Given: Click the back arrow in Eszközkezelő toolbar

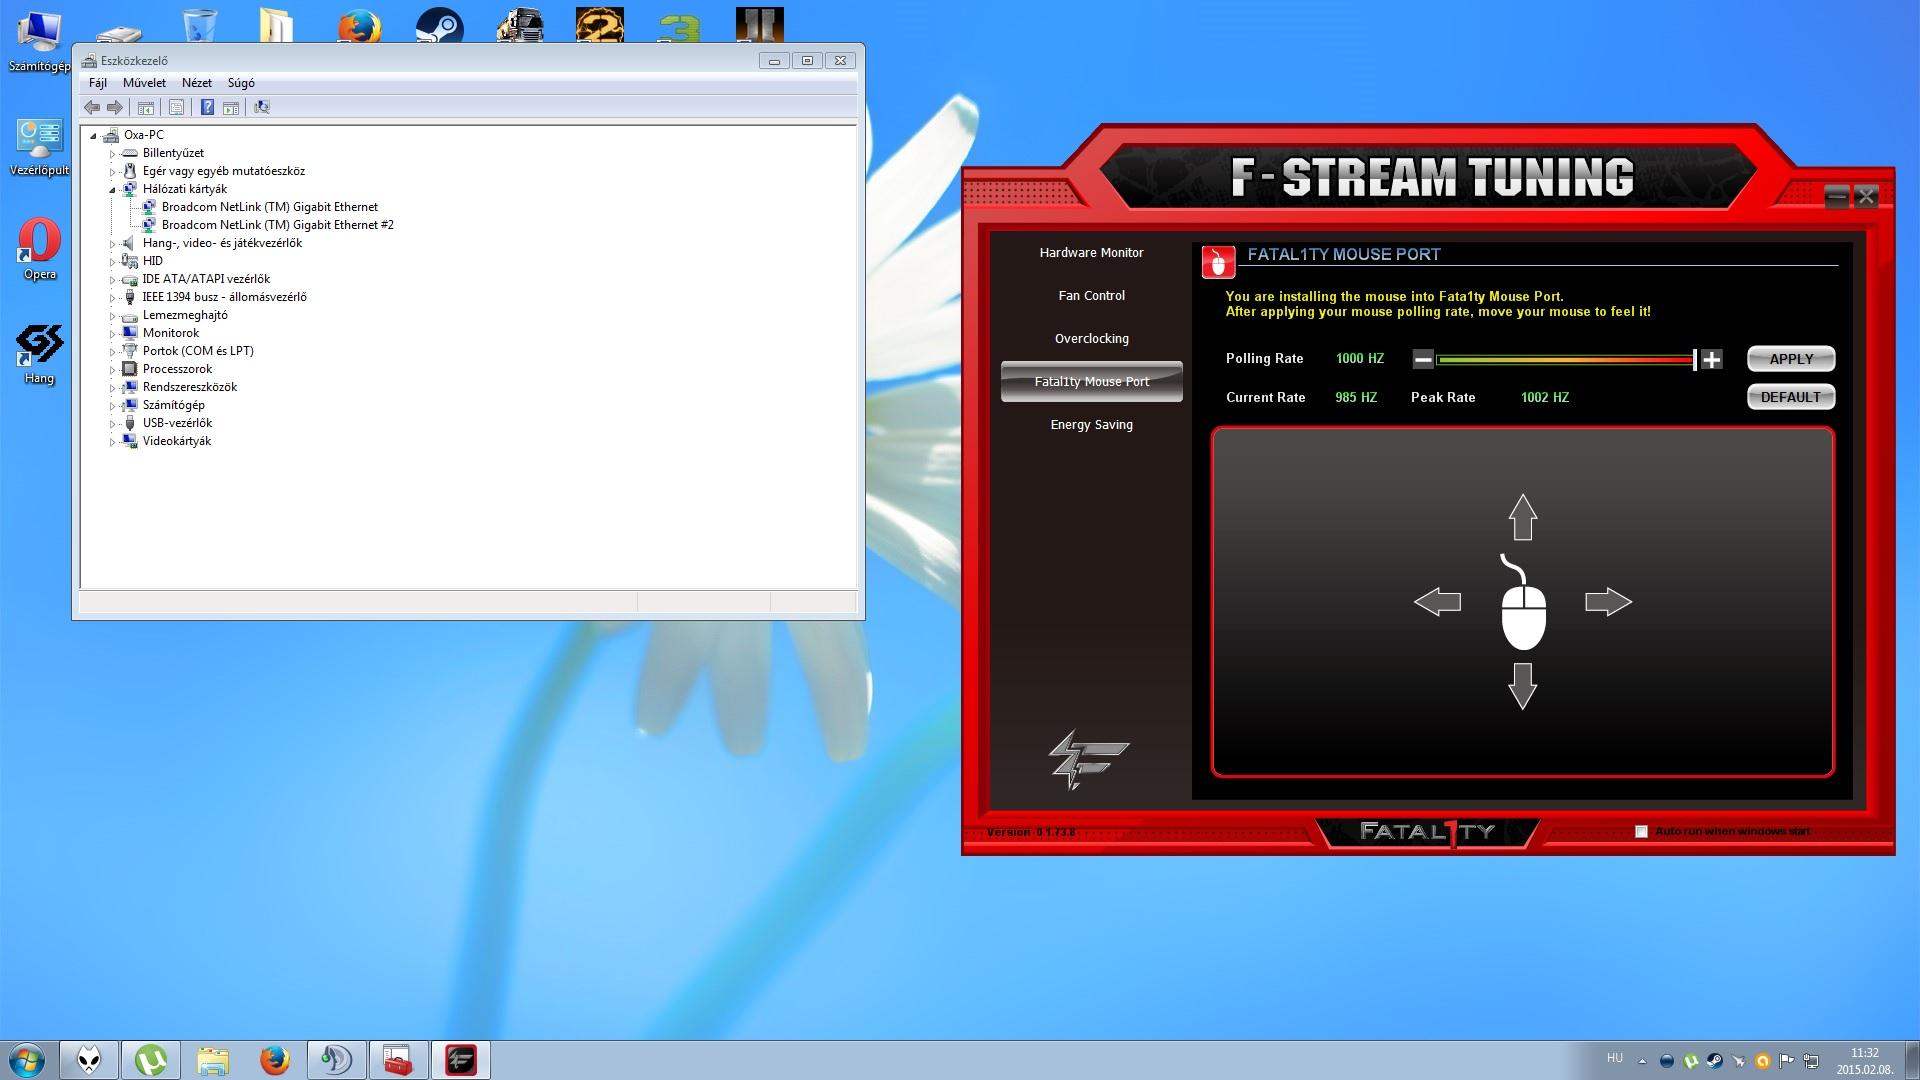Looking at the screenshot, I should [92, 107].
